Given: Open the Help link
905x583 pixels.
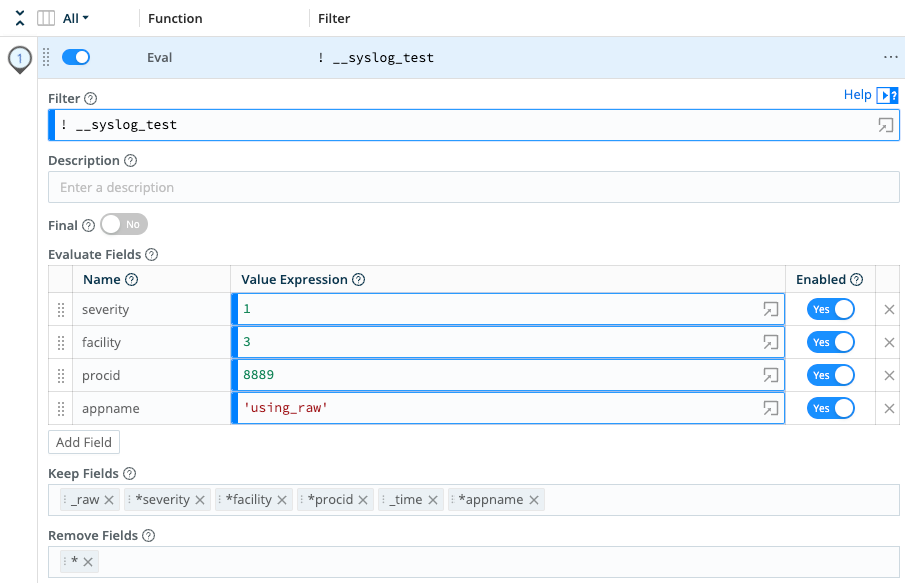Looking at the screenshot, I should tap(858, 94).
